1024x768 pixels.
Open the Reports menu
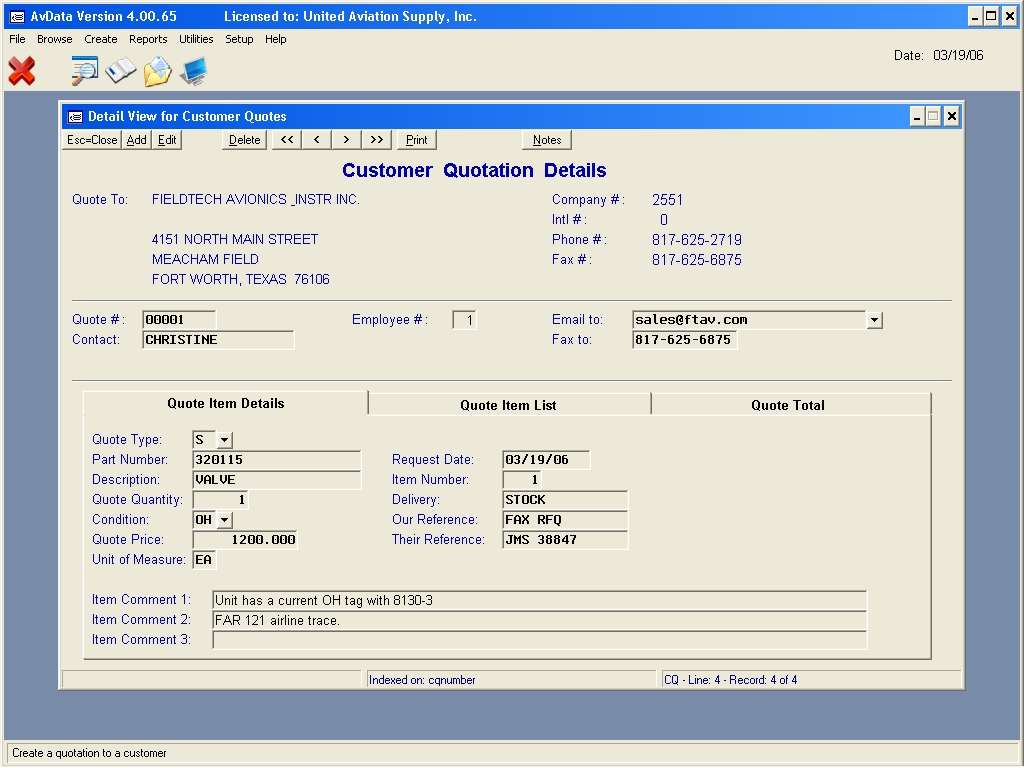point(148,39)
